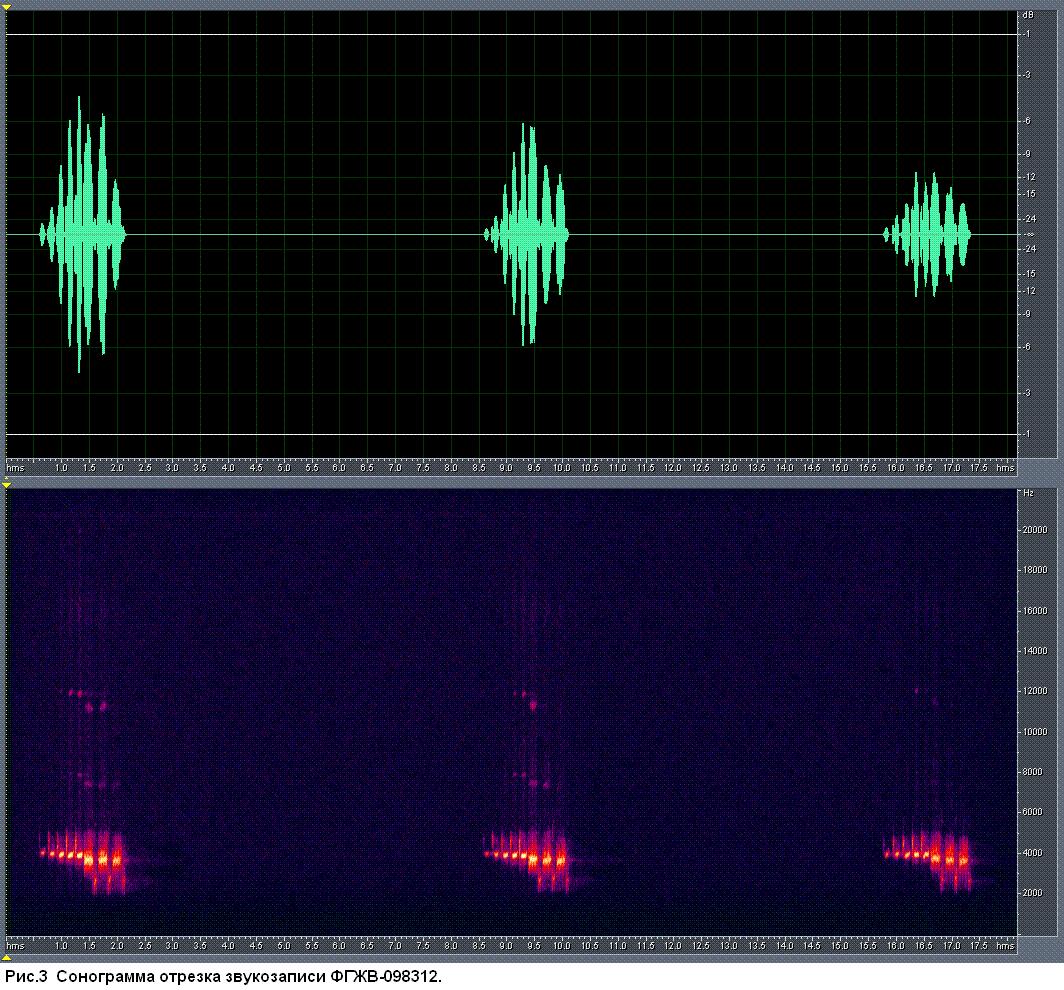Click the yellow cursor marker above the waveform
Screen dimensions: 1064x990
tap(6, 6)
